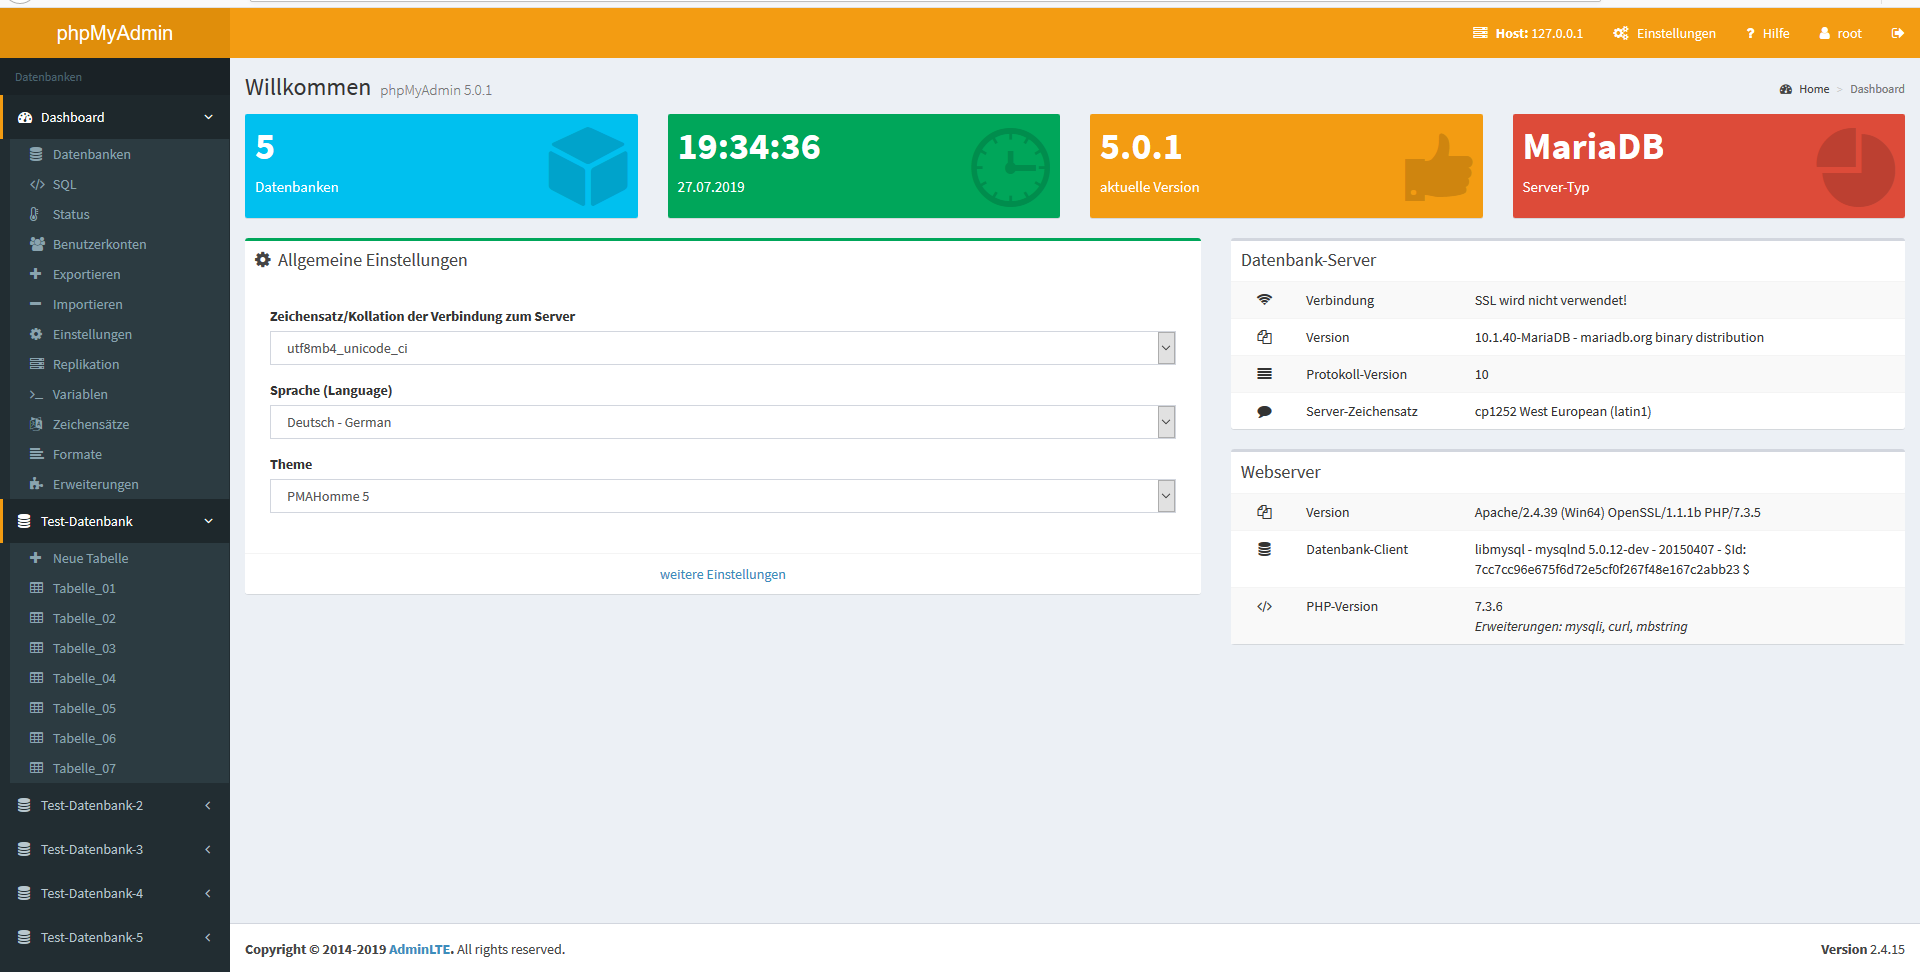Collapse the Dashboard menu chevron
Viewport: 1920px width, 972px height.
click(x=208, y=117)
